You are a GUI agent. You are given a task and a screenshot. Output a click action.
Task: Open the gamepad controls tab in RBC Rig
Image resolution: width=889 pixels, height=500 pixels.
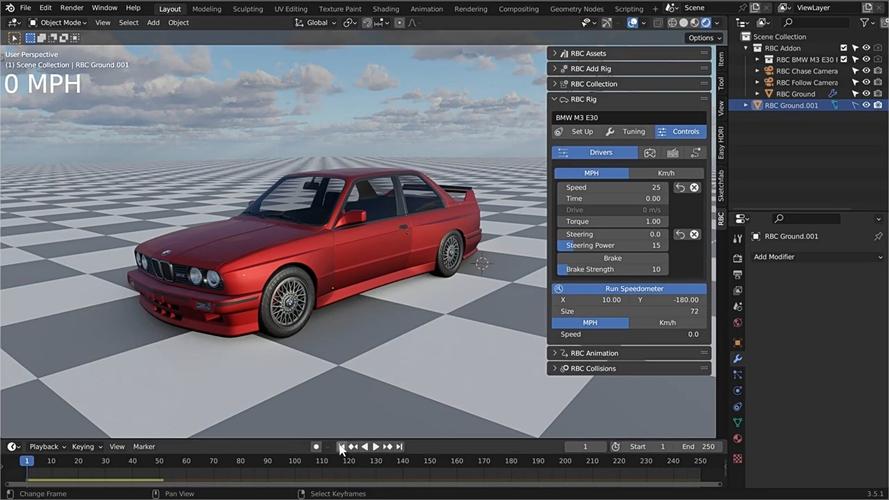650,152
